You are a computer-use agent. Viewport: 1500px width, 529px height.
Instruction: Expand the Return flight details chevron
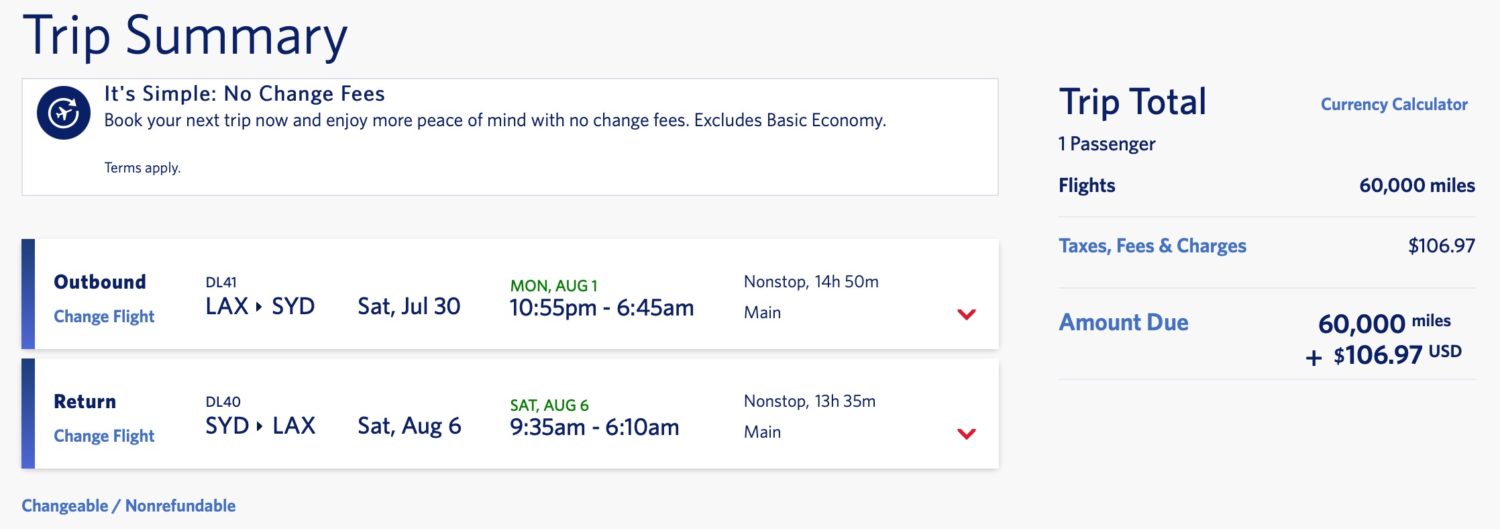966,434
